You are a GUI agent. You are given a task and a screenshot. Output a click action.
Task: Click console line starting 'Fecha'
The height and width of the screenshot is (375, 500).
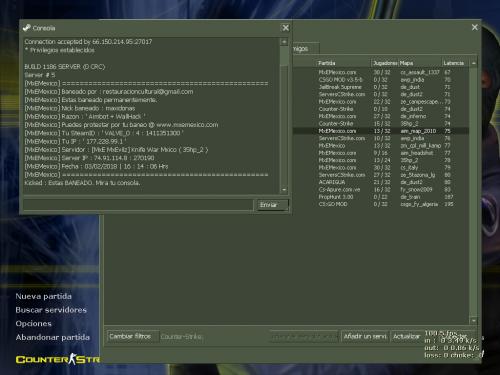coord(96,166)
